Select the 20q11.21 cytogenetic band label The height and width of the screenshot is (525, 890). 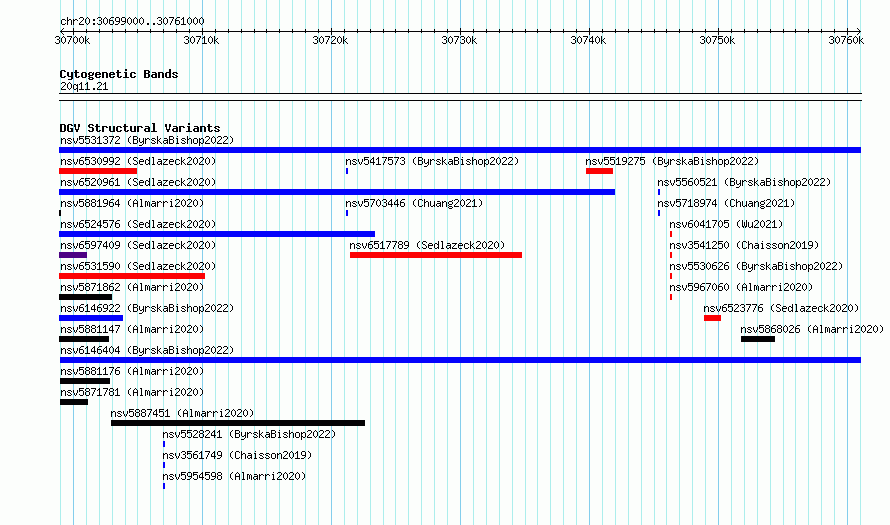pos(84,86)
